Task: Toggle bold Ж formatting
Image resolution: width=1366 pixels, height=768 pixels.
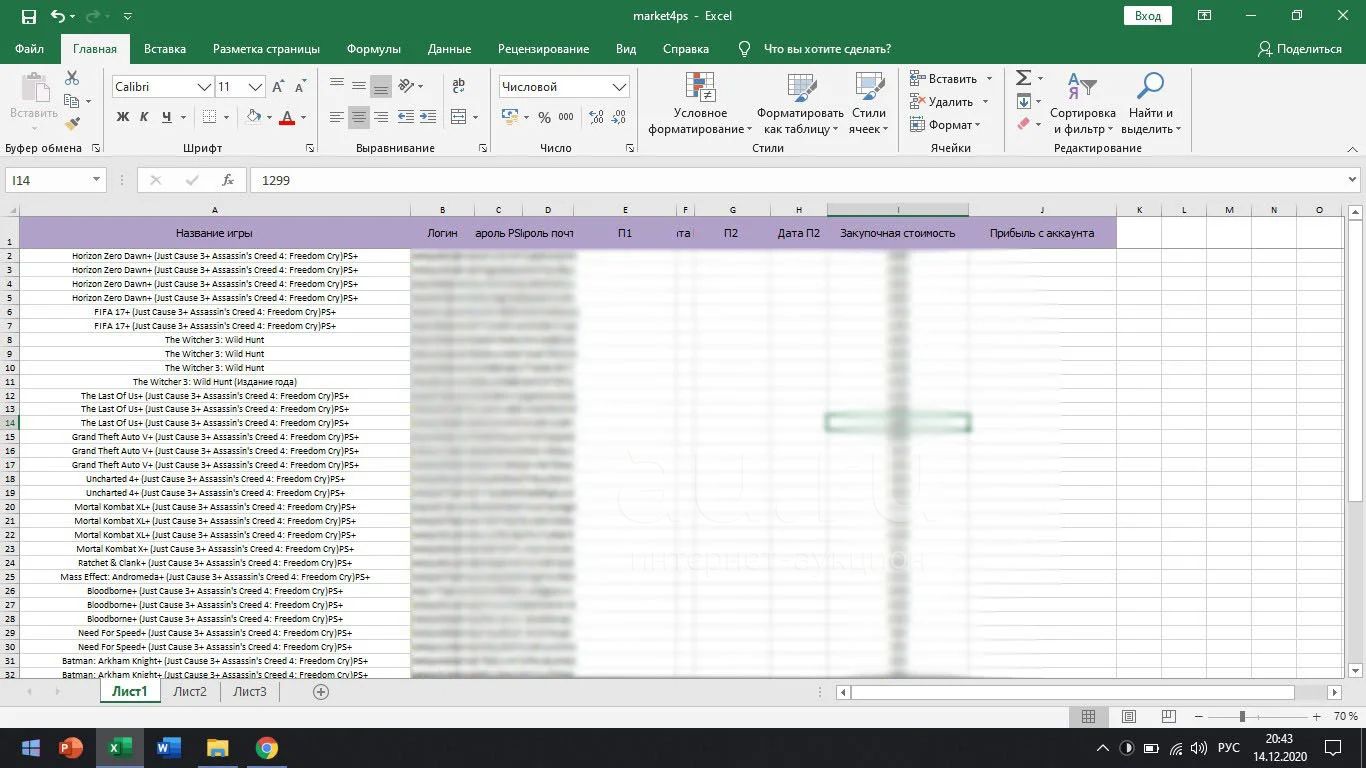Action: click(x=123, y=117)
